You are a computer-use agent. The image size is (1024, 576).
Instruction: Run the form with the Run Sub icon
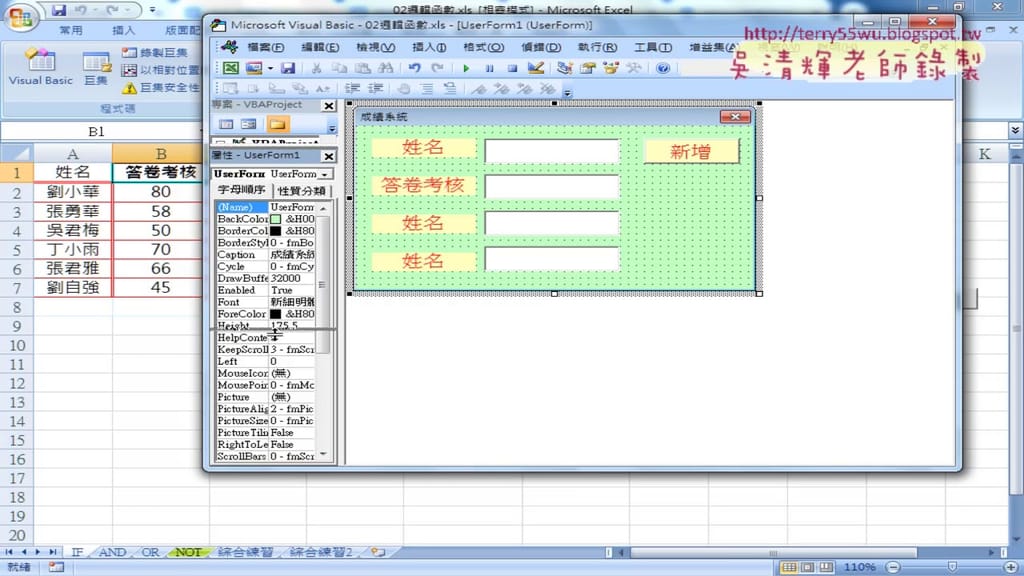click(467, 68)
